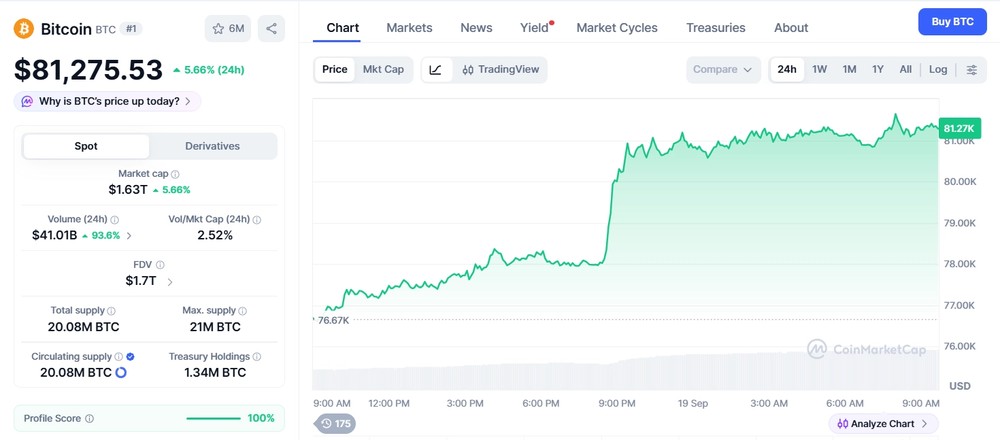1000x440 pixels.
Task: Click Market cap info icon
Action: [x=175, y=174]
